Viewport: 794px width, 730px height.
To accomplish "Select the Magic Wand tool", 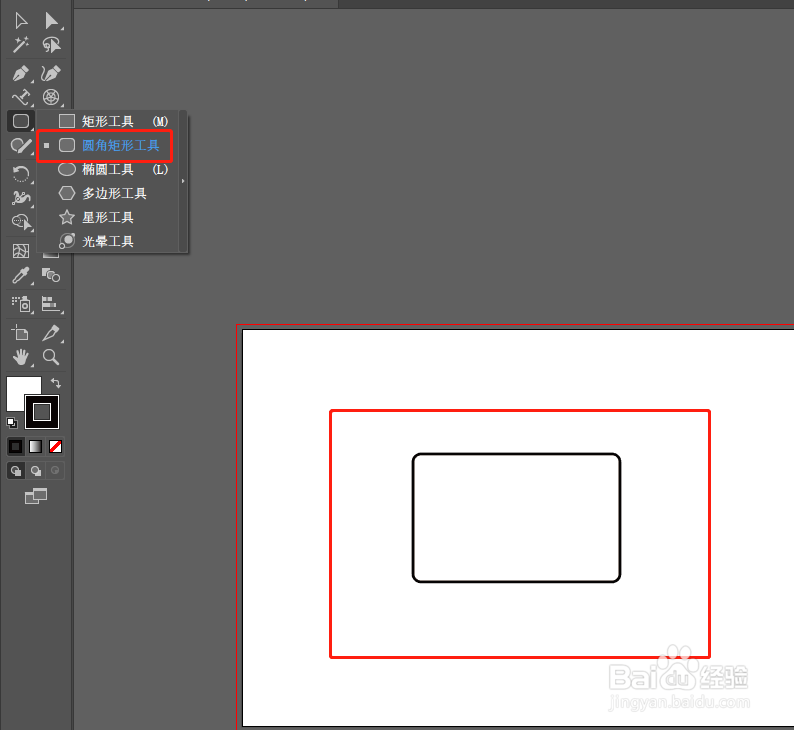I will (21, 45).
